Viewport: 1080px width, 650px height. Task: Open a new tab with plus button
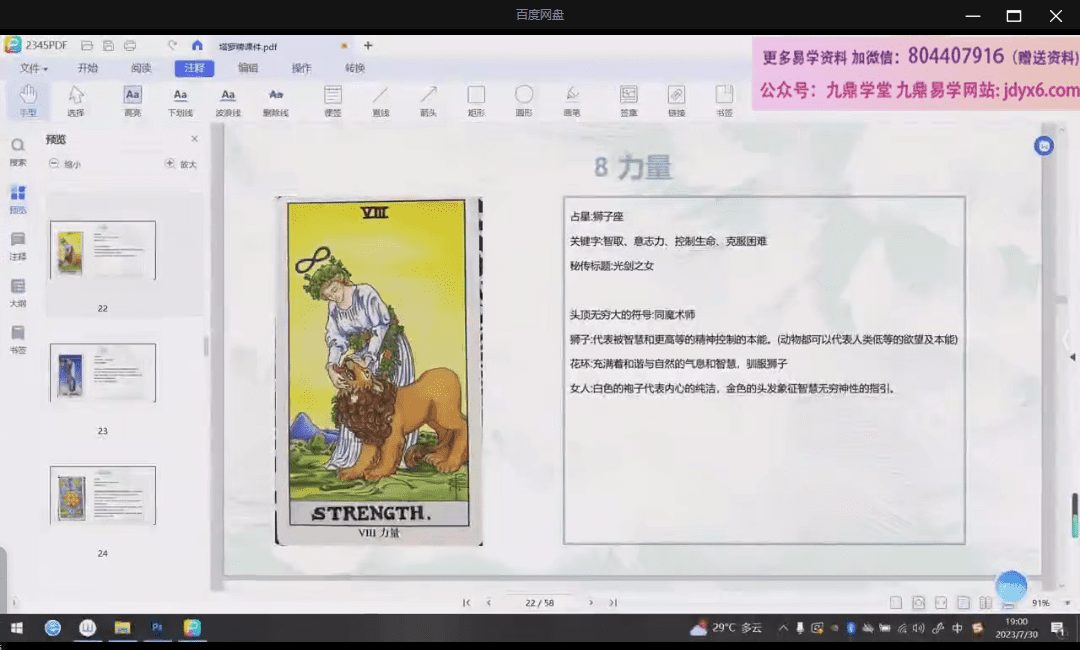coord(368,45)
